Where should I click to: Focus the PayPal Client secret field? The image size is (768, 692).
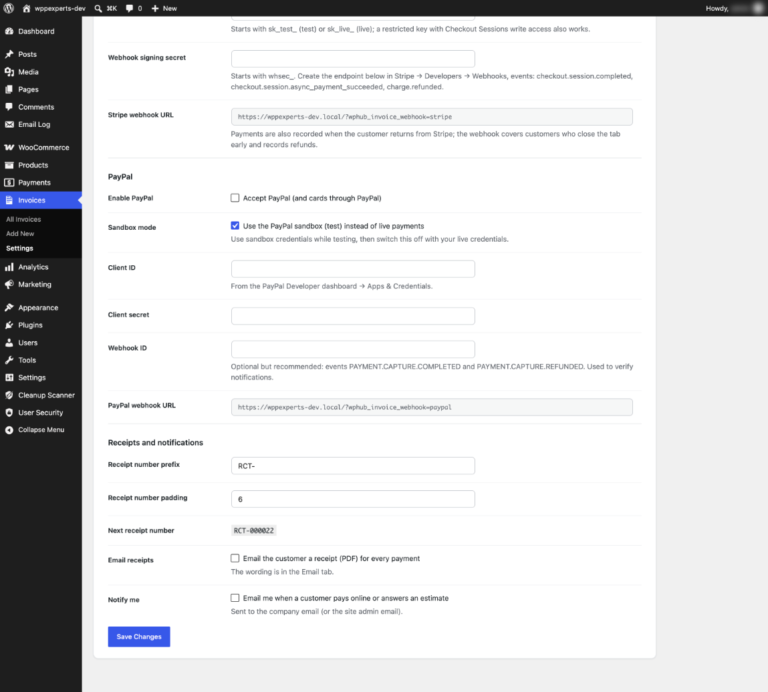(x=353, y=316)
